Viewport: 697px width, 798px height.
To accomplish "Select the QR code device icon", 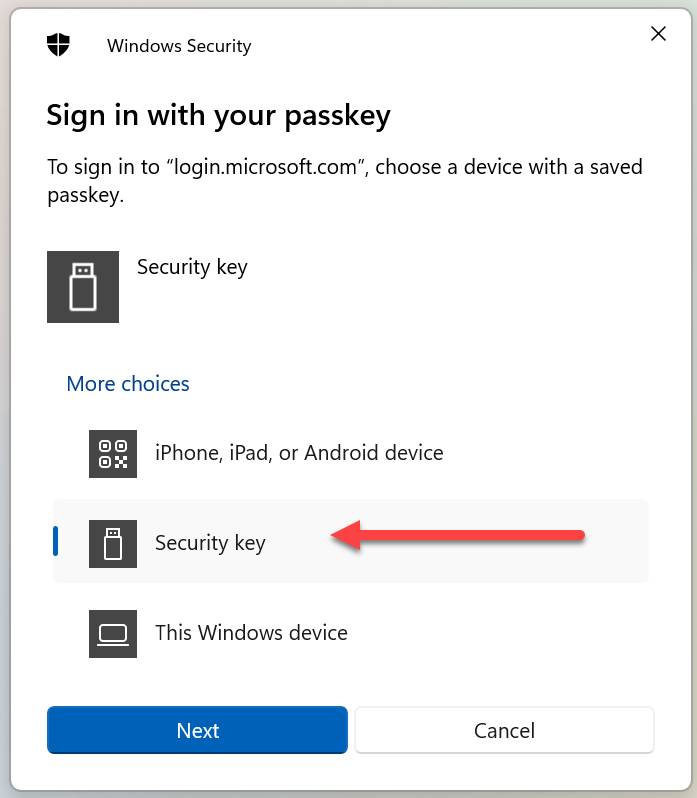I will pos(113,454).
